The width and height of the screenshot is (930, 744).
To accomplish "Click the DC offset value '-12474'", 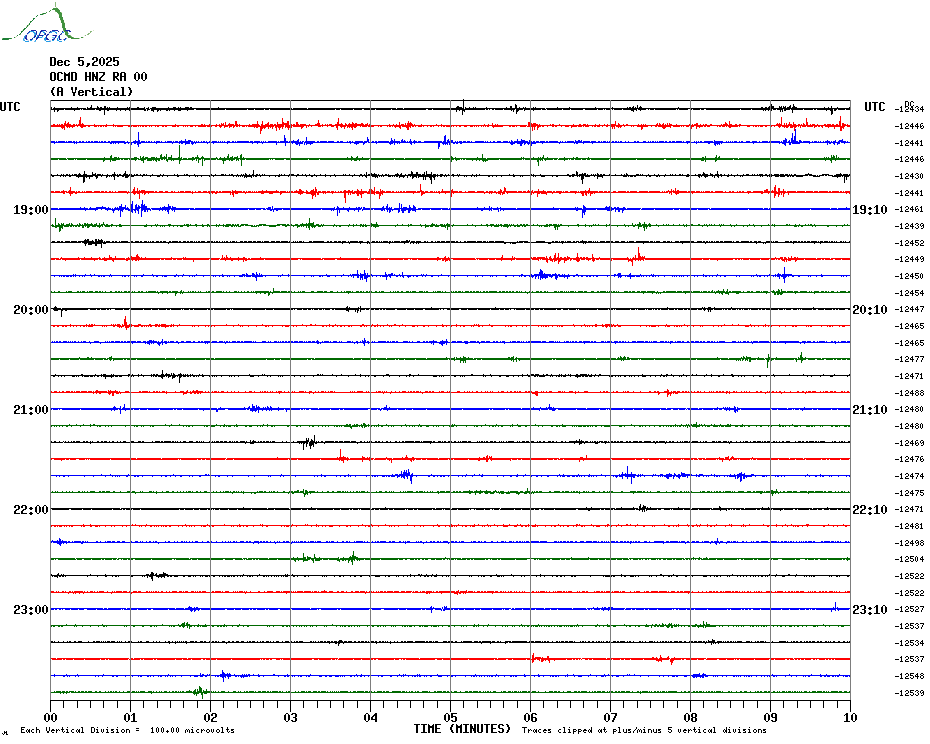I will [909, 476].
